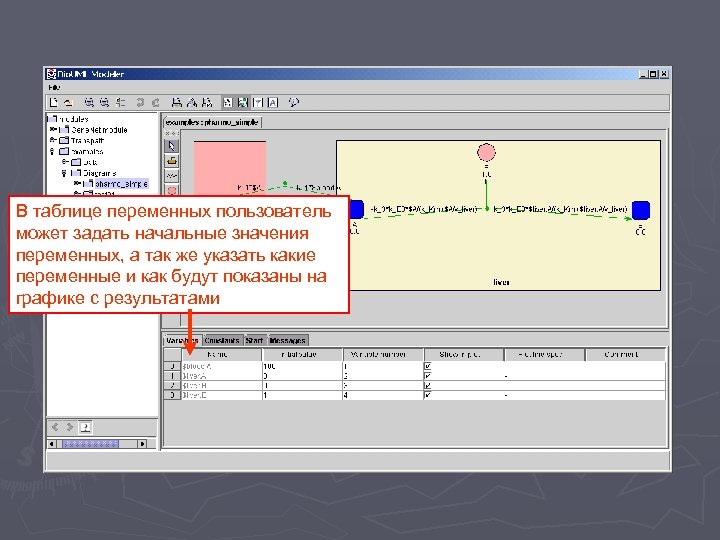Click the Zoom out magnifier icon
The height and width of the screenshot is (540, 720).
point(105,102)
